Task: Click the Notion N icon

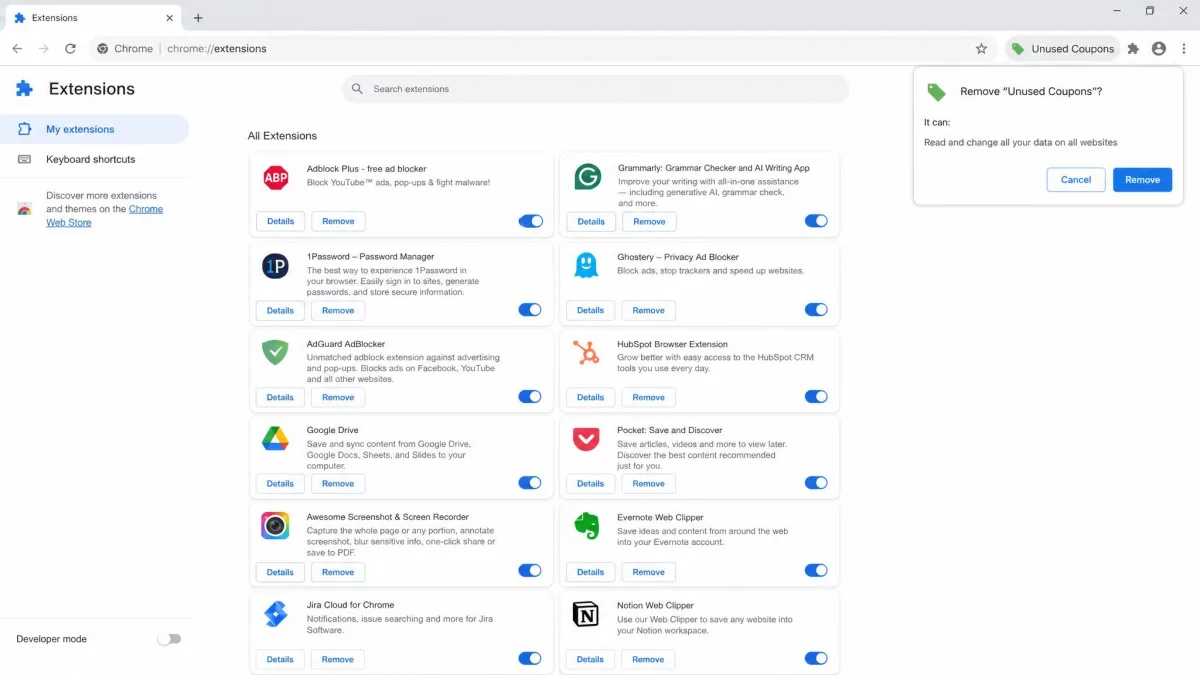Action: point(586,613)
